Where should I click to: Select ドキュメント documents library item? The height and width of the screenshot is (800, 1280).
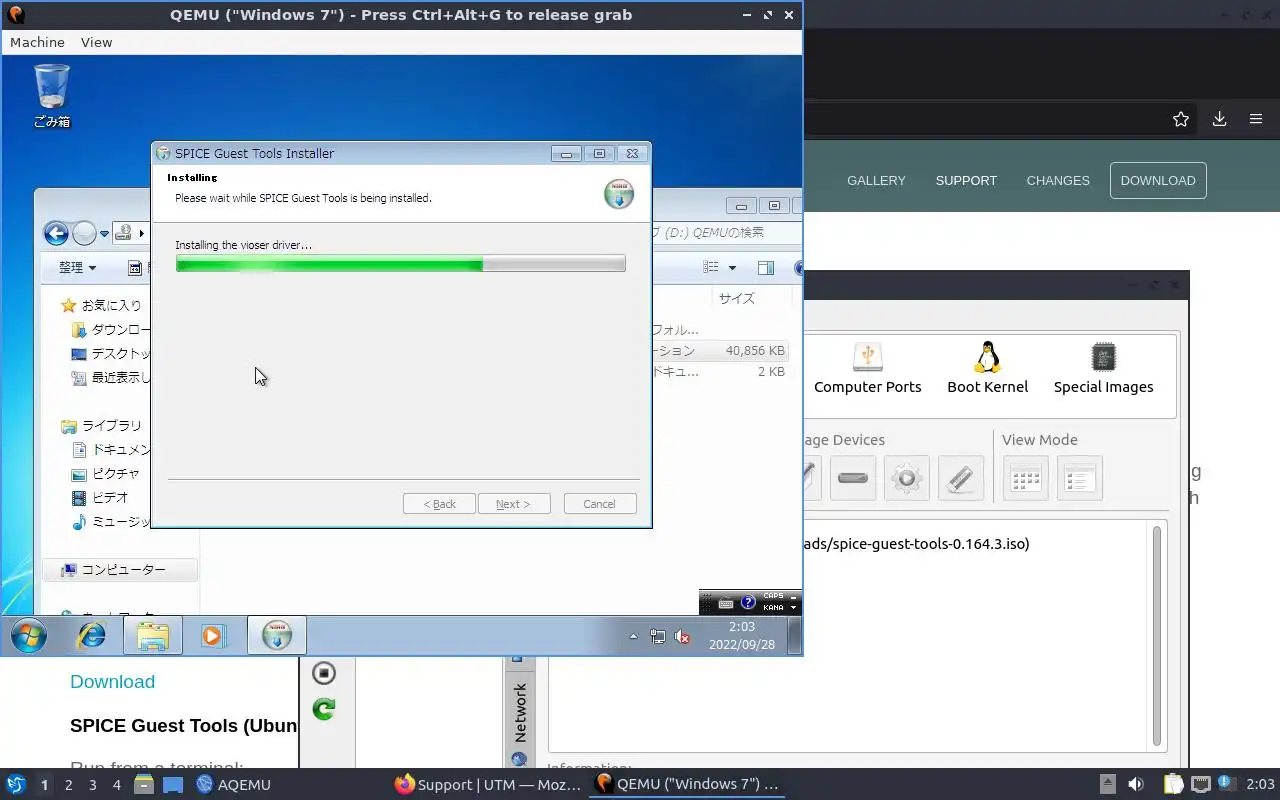coord(112,449)
